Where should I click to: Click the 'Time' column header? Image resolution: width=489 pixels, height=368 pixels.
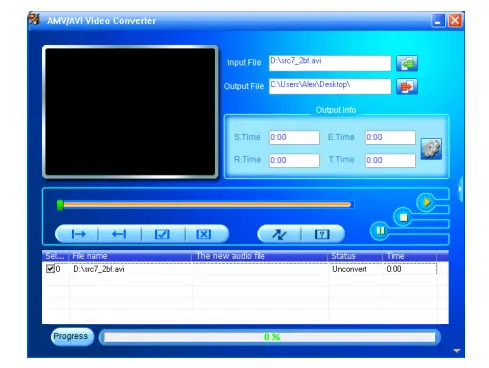[x=410, y=256]
